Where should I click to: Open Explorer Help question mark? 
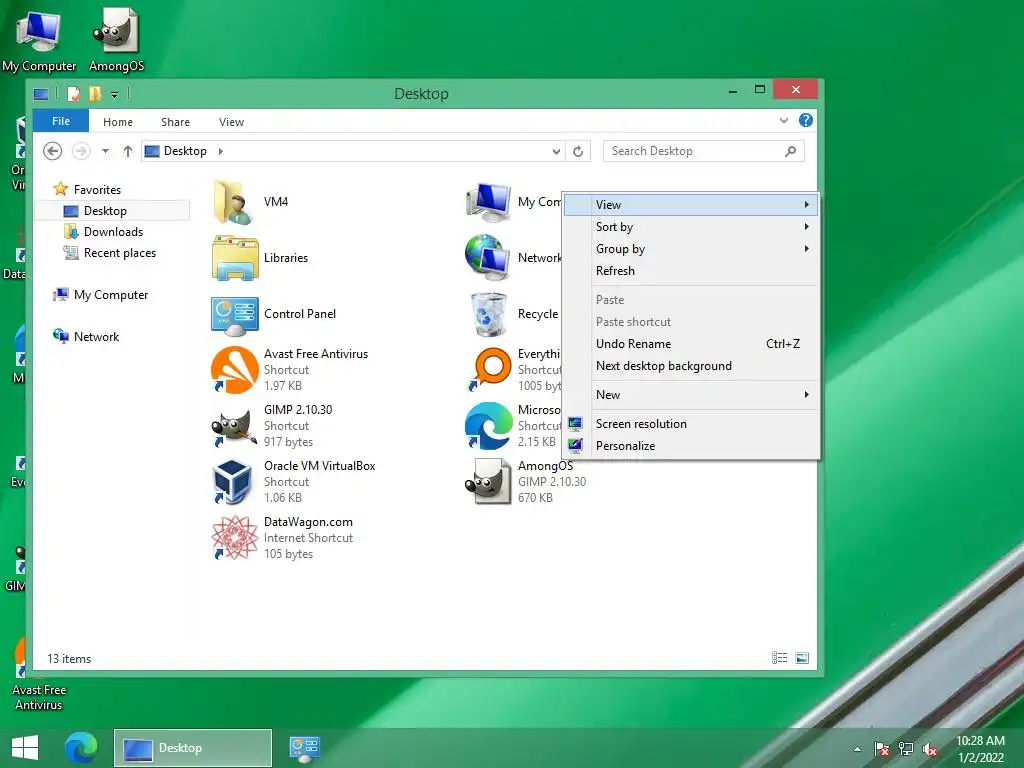[806, 120]
